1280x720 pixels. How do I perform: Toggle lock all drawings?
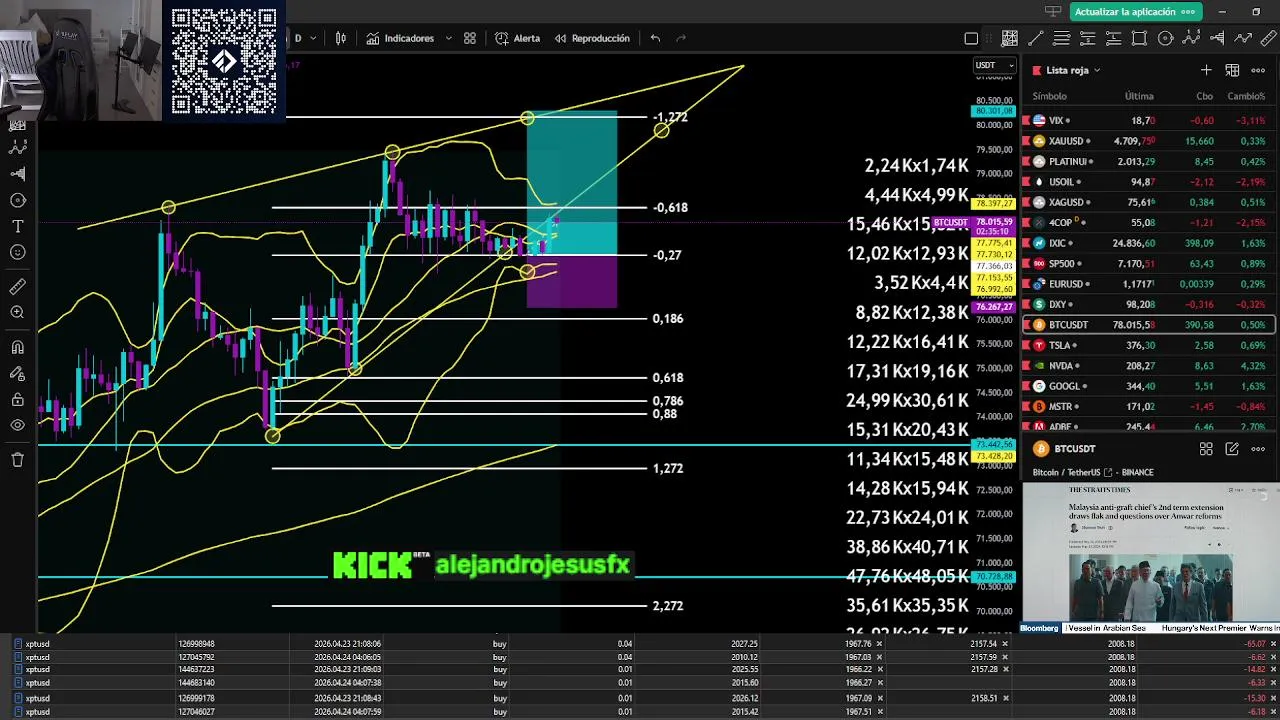(x=17, y=400)
